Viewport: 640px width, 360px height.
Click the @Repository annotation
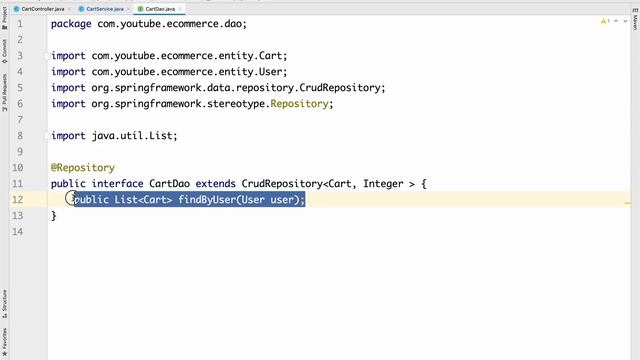click(x=83, y=168)
